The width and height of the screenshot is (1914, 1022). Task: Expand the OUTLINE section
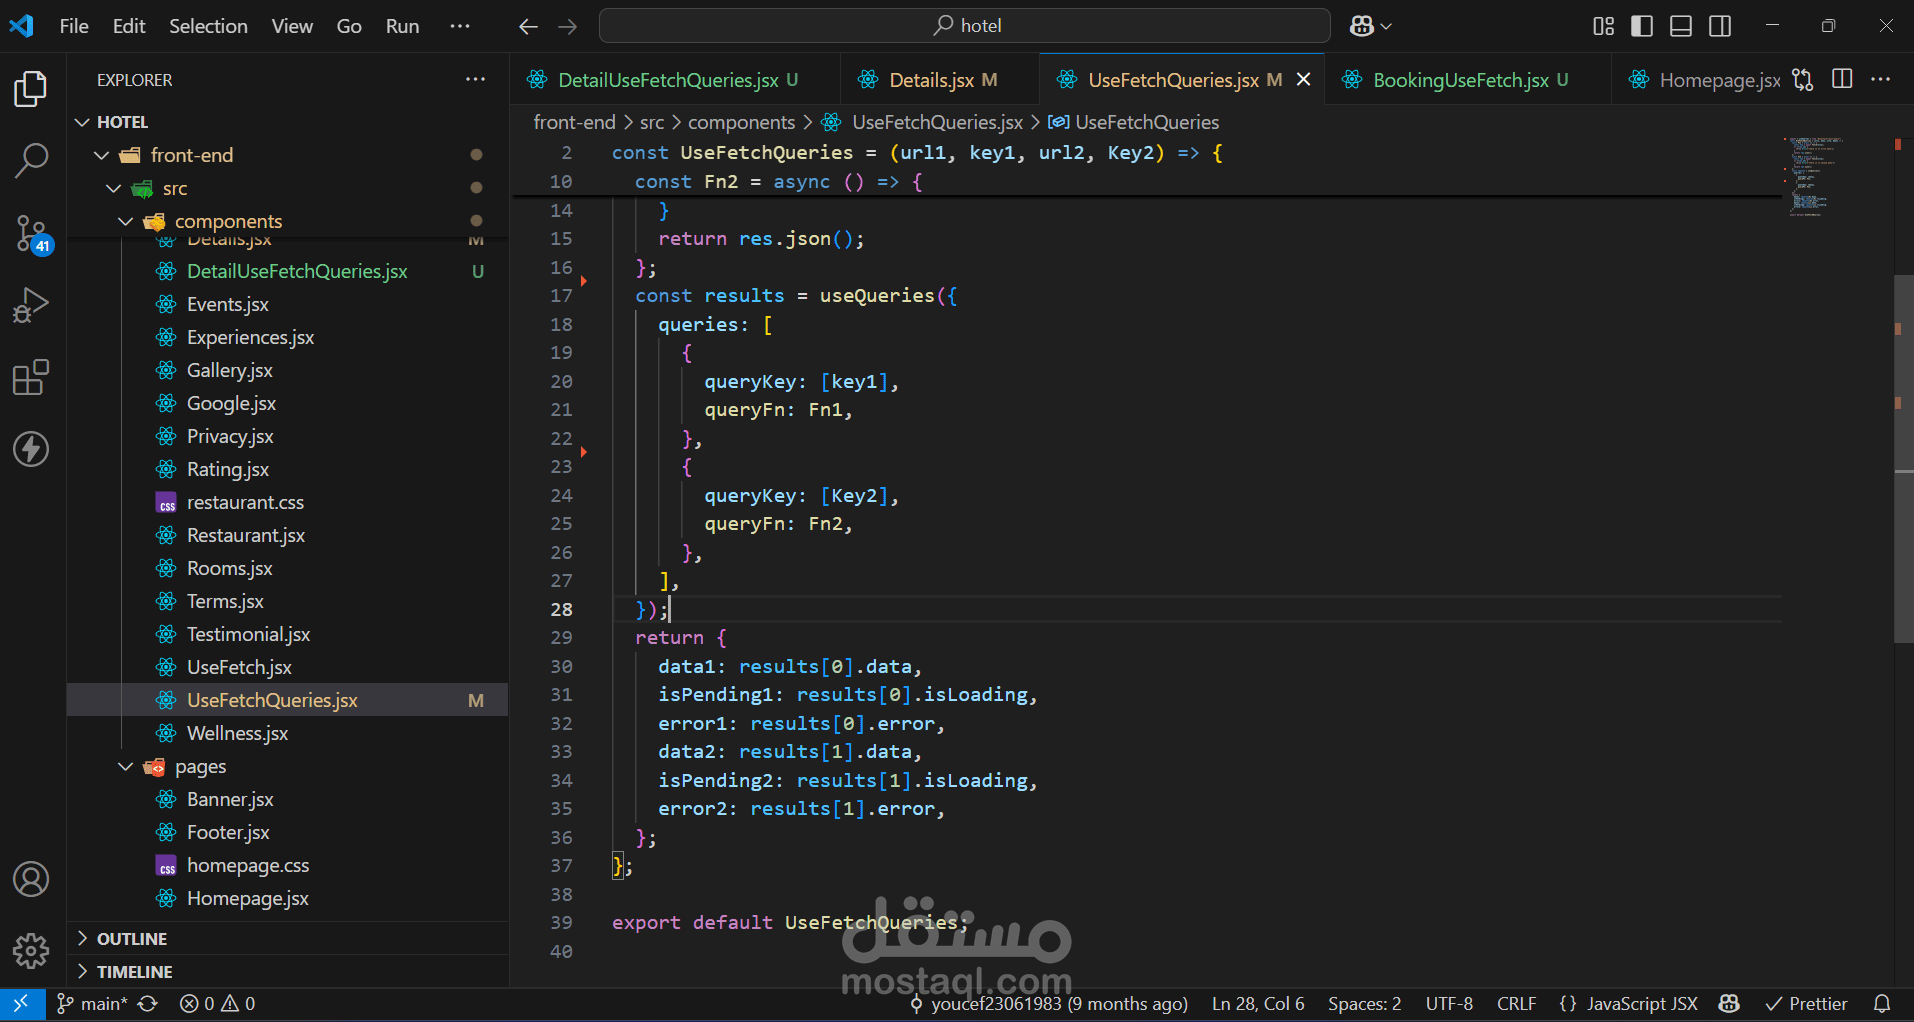coord(288,939)
